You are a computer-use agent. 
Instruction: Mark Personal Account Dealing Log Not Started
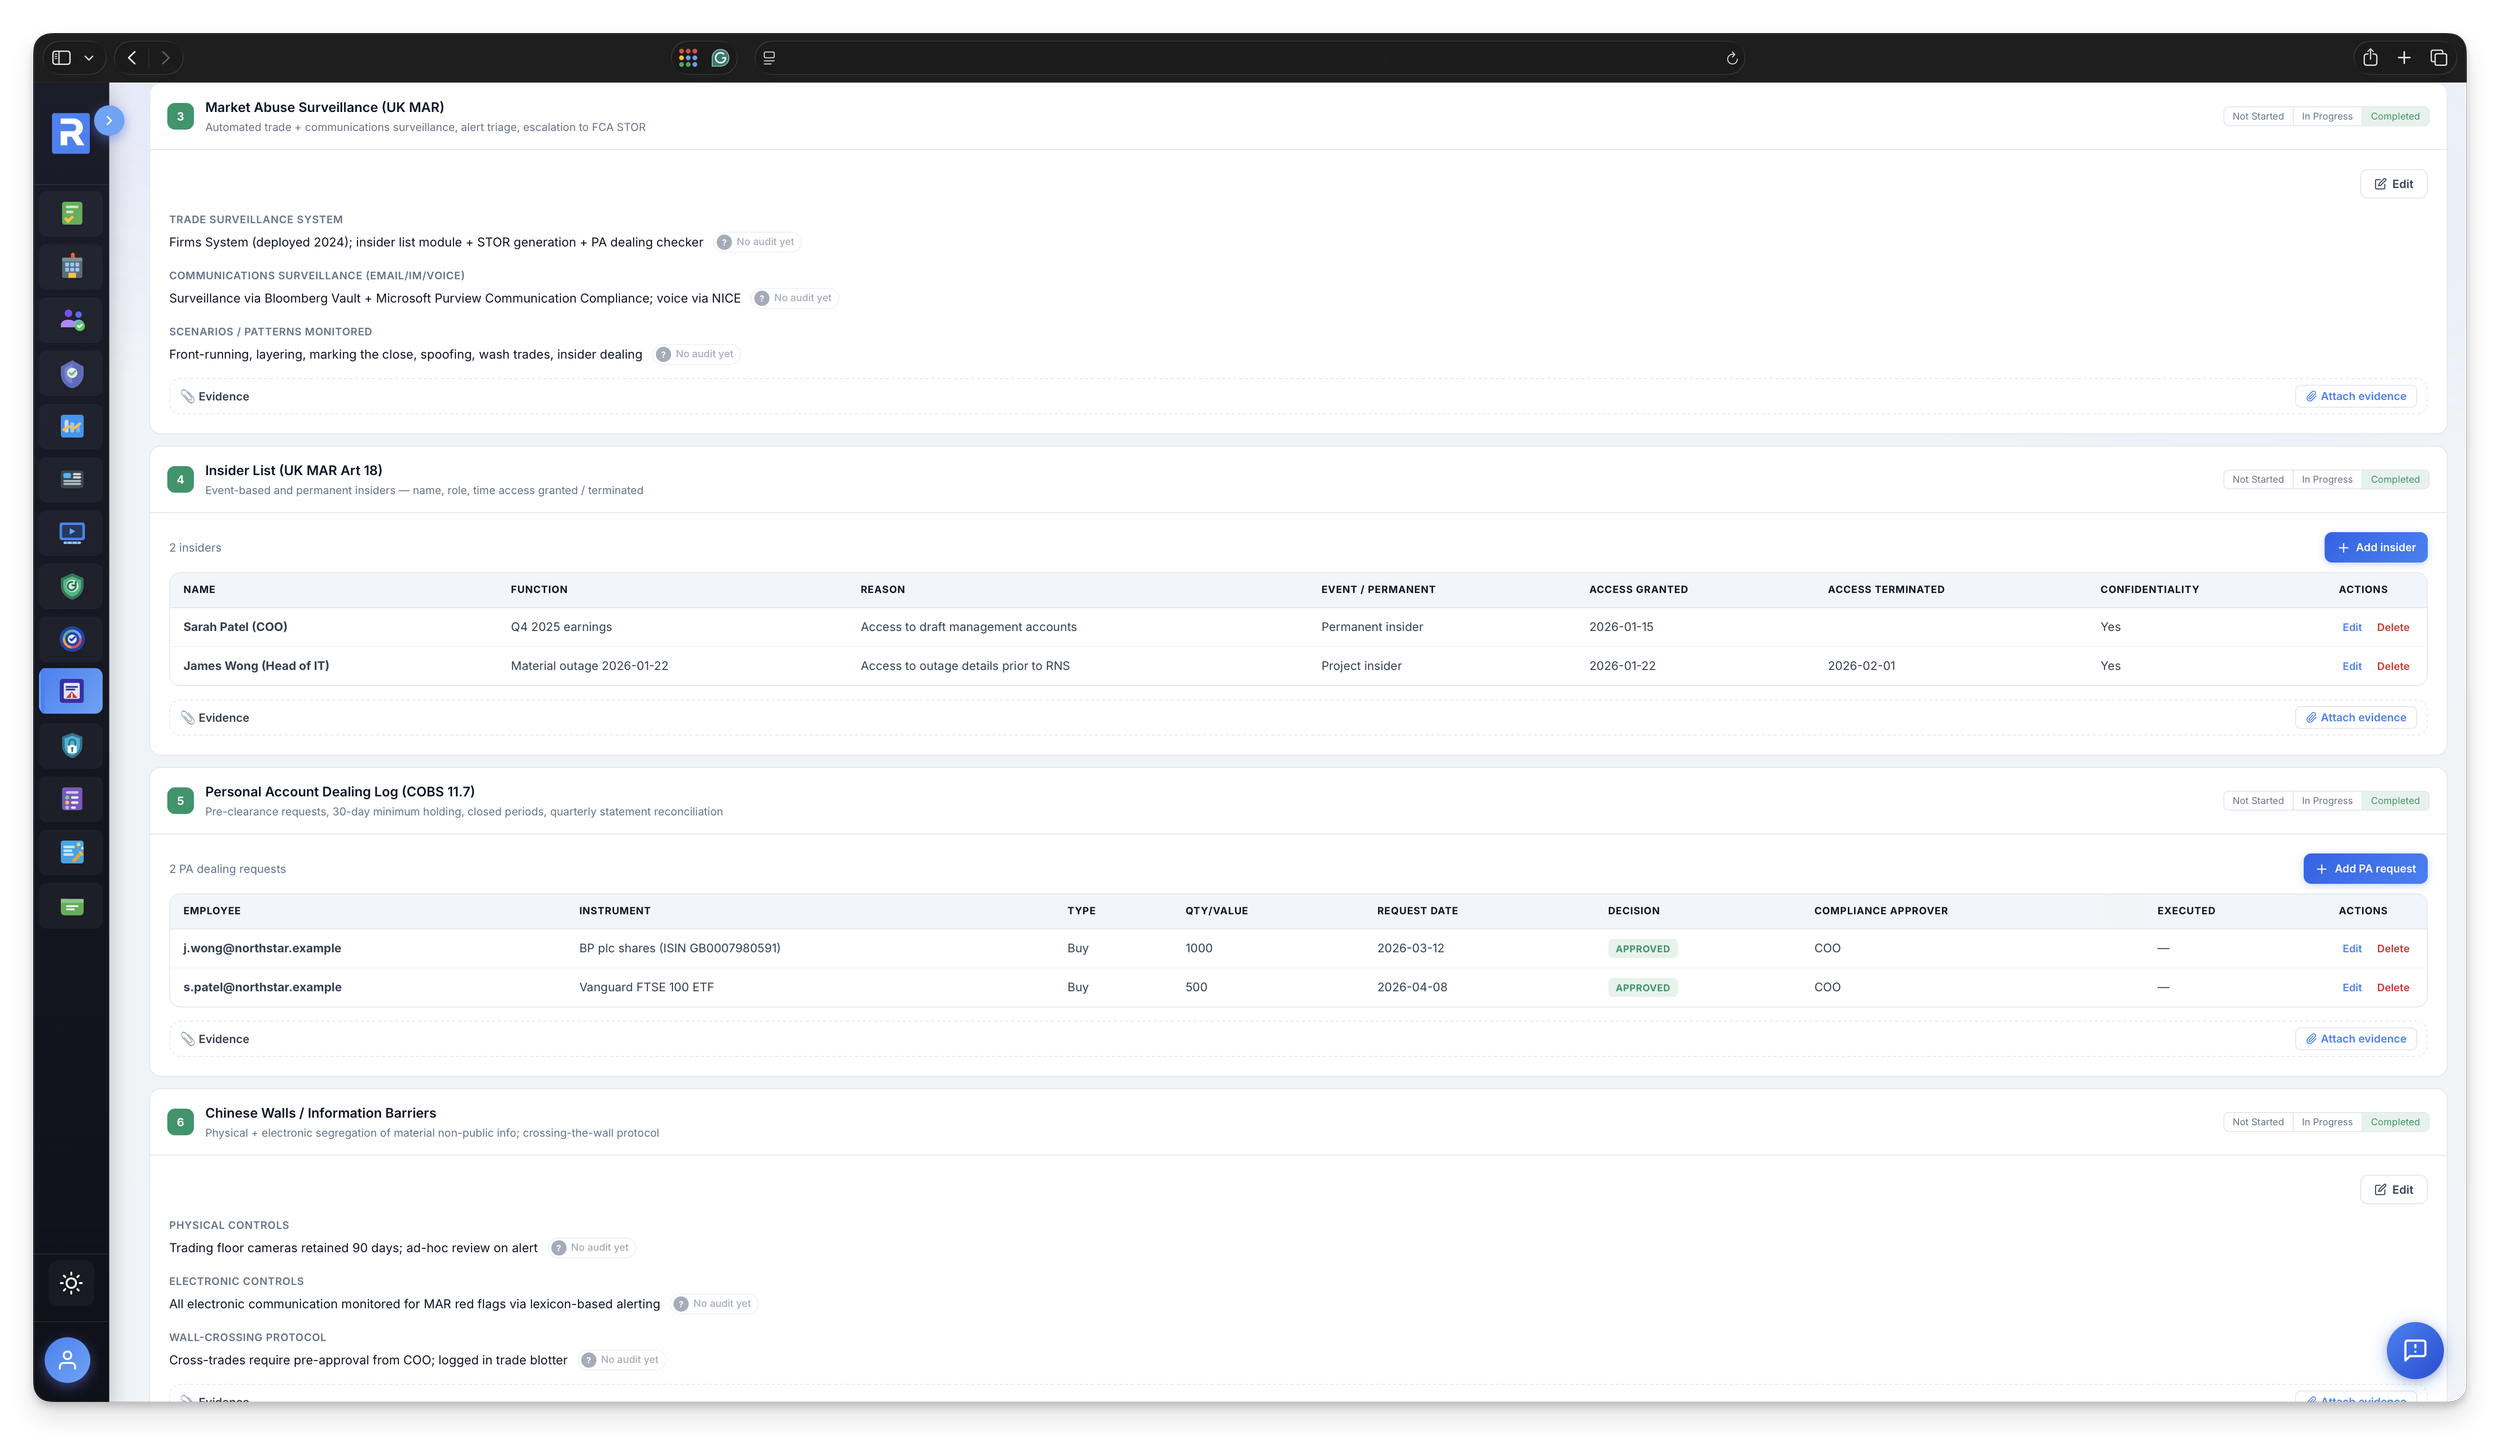click(2258, 801)
